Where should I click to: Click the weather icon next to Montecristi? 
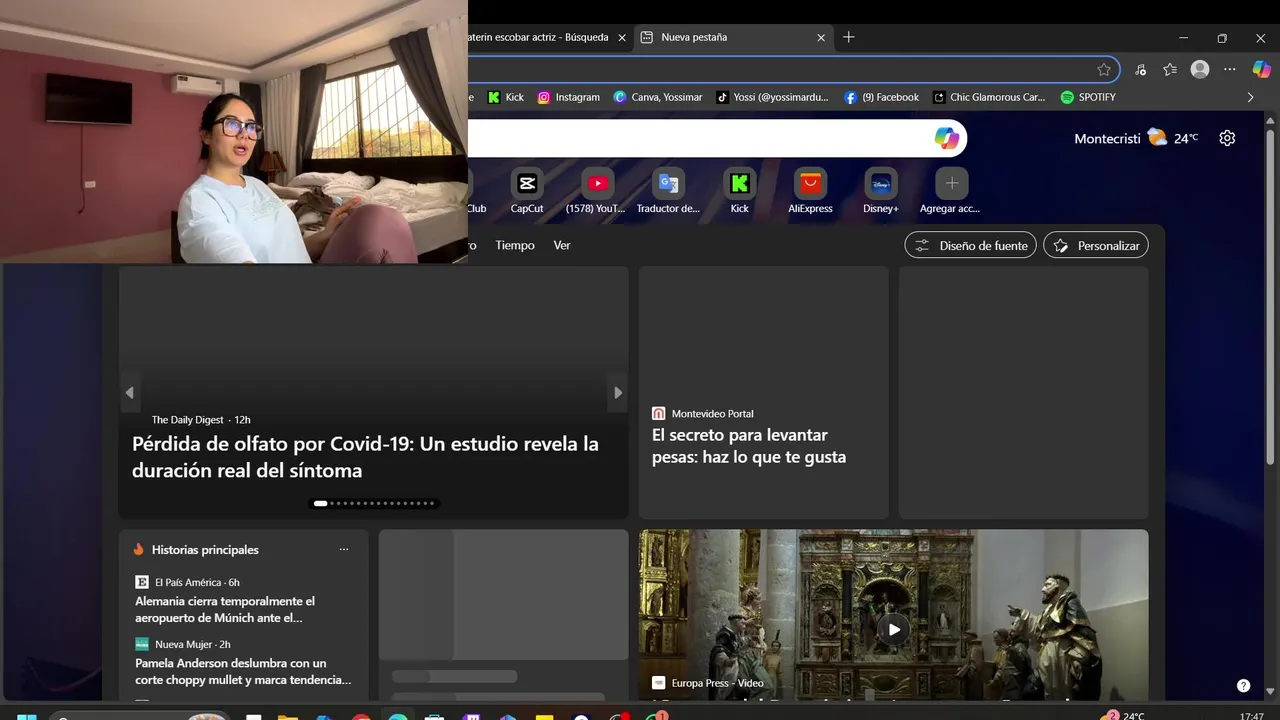pos(1157,137)
